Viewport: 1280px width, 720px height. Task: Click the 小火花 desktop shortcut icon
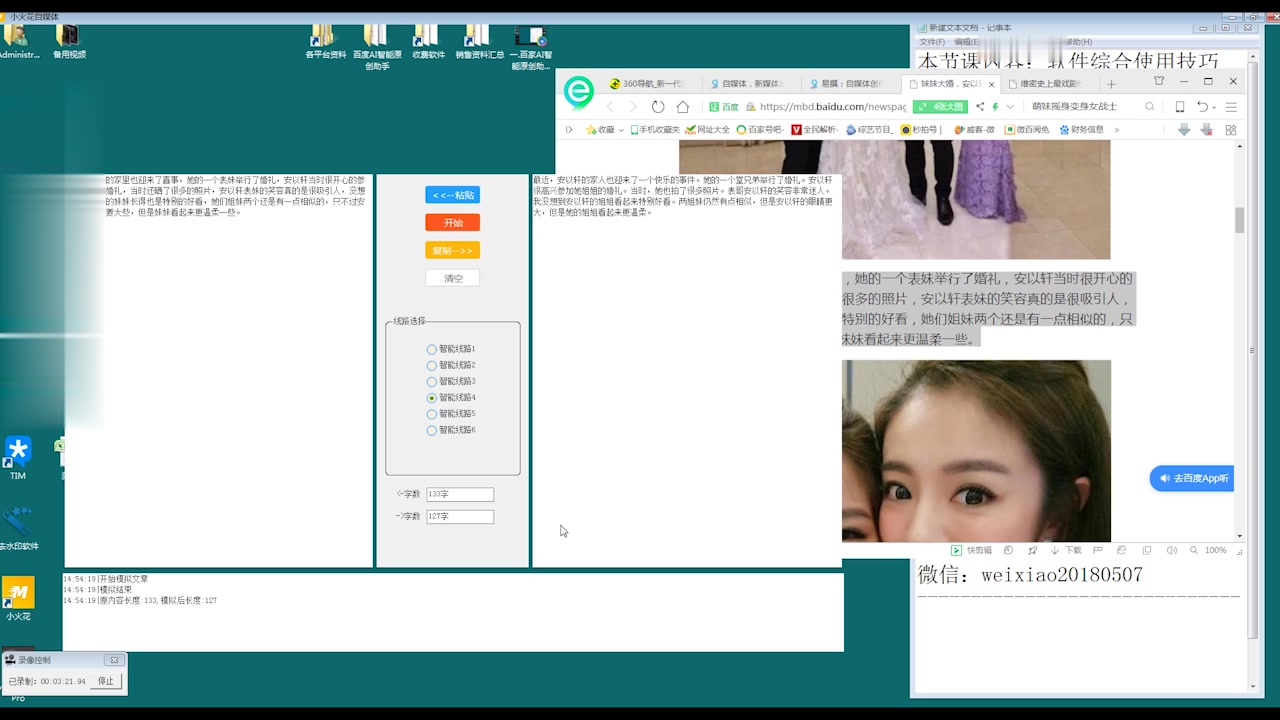click(18, 599)
